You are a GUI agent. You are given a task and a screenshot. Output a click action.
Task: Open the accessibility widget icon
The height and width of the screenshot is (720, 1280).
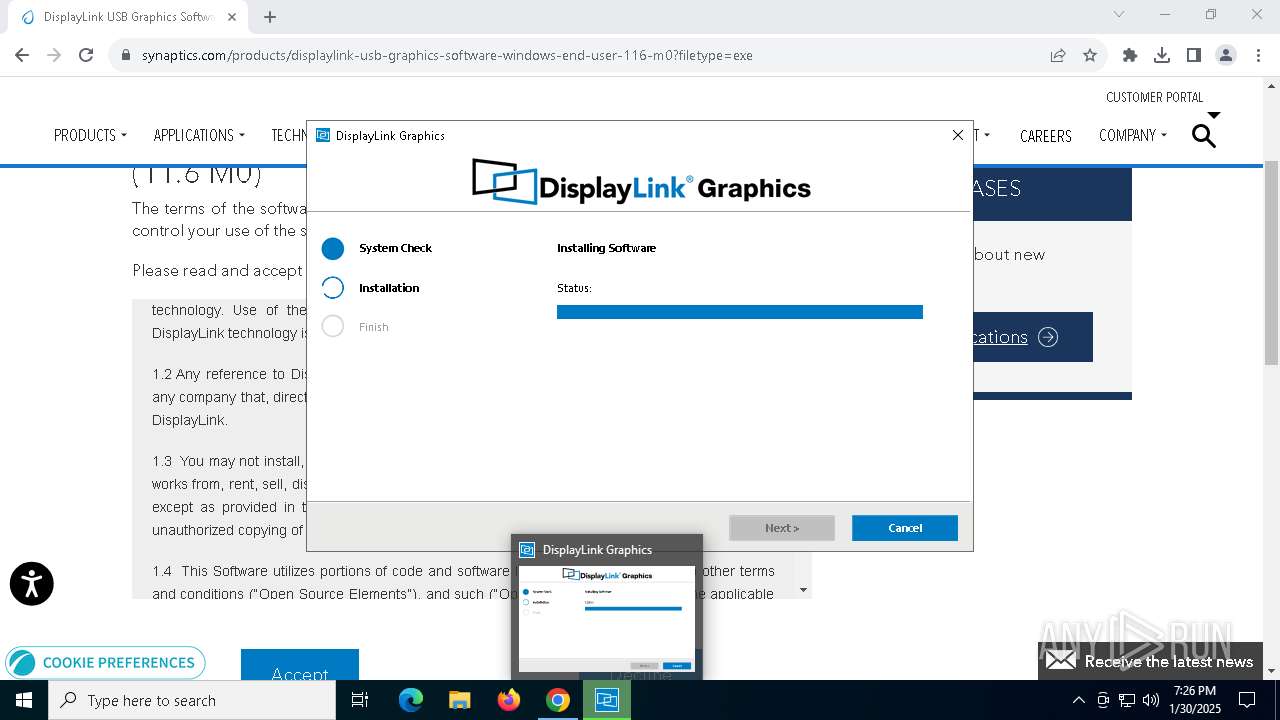click(x=31, y=584)
